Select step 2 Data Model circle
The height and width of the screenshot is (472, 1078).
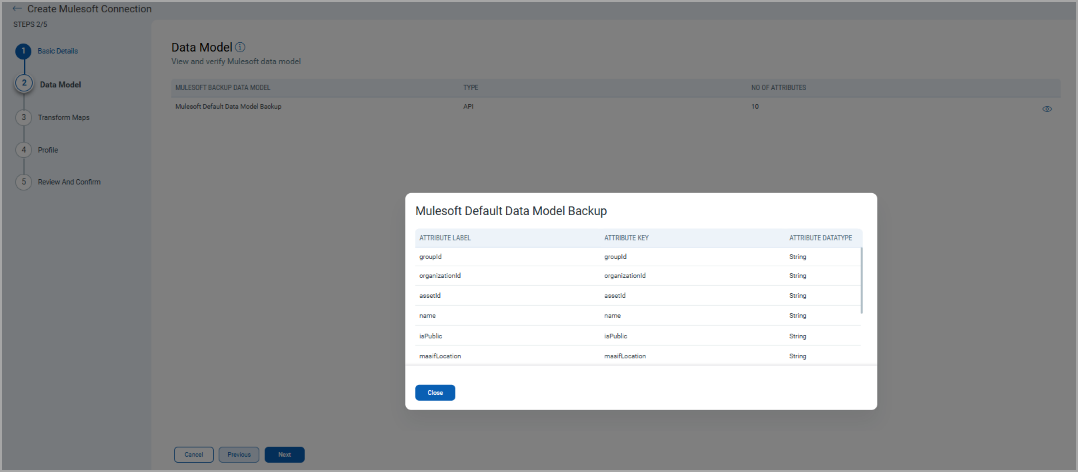pyautogui.click(x=24, y=84)
